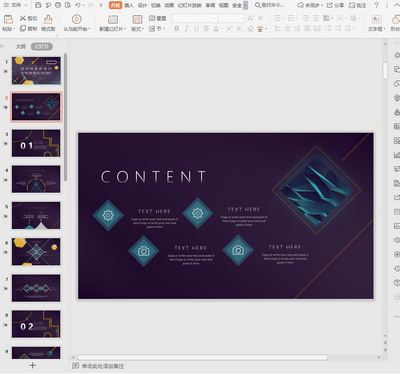Click the 重置 reset button
Viewport: 400px width, 374px height.
[x=158, y=18]
